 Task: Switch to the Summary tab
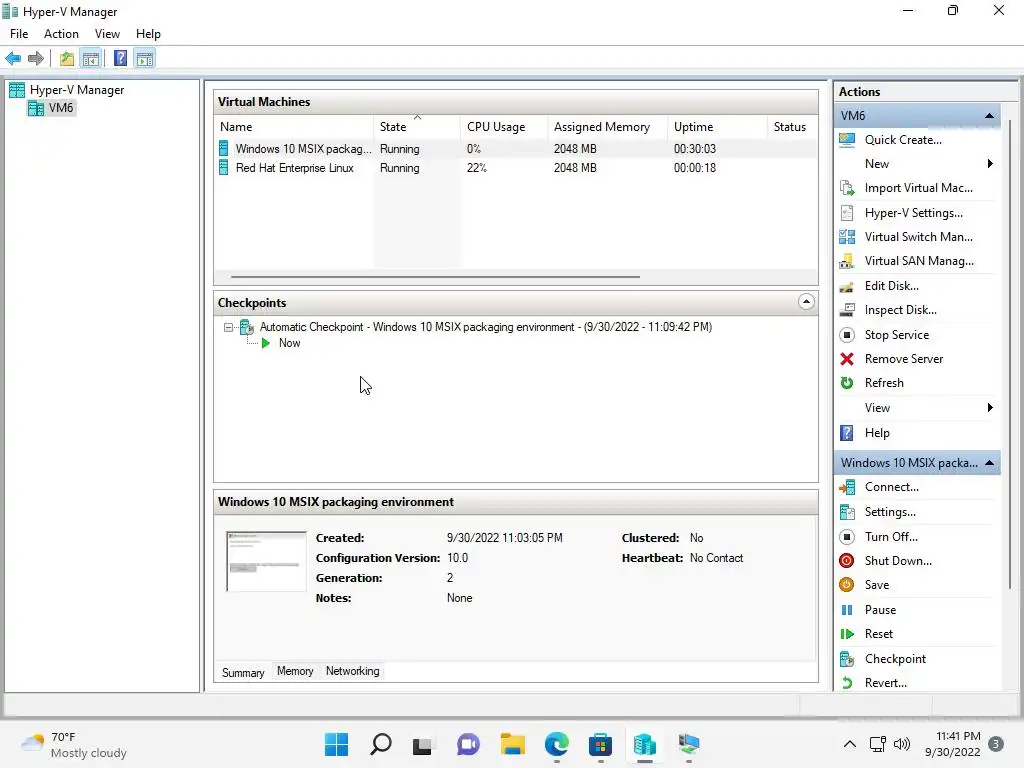click(x=243, y=673)
